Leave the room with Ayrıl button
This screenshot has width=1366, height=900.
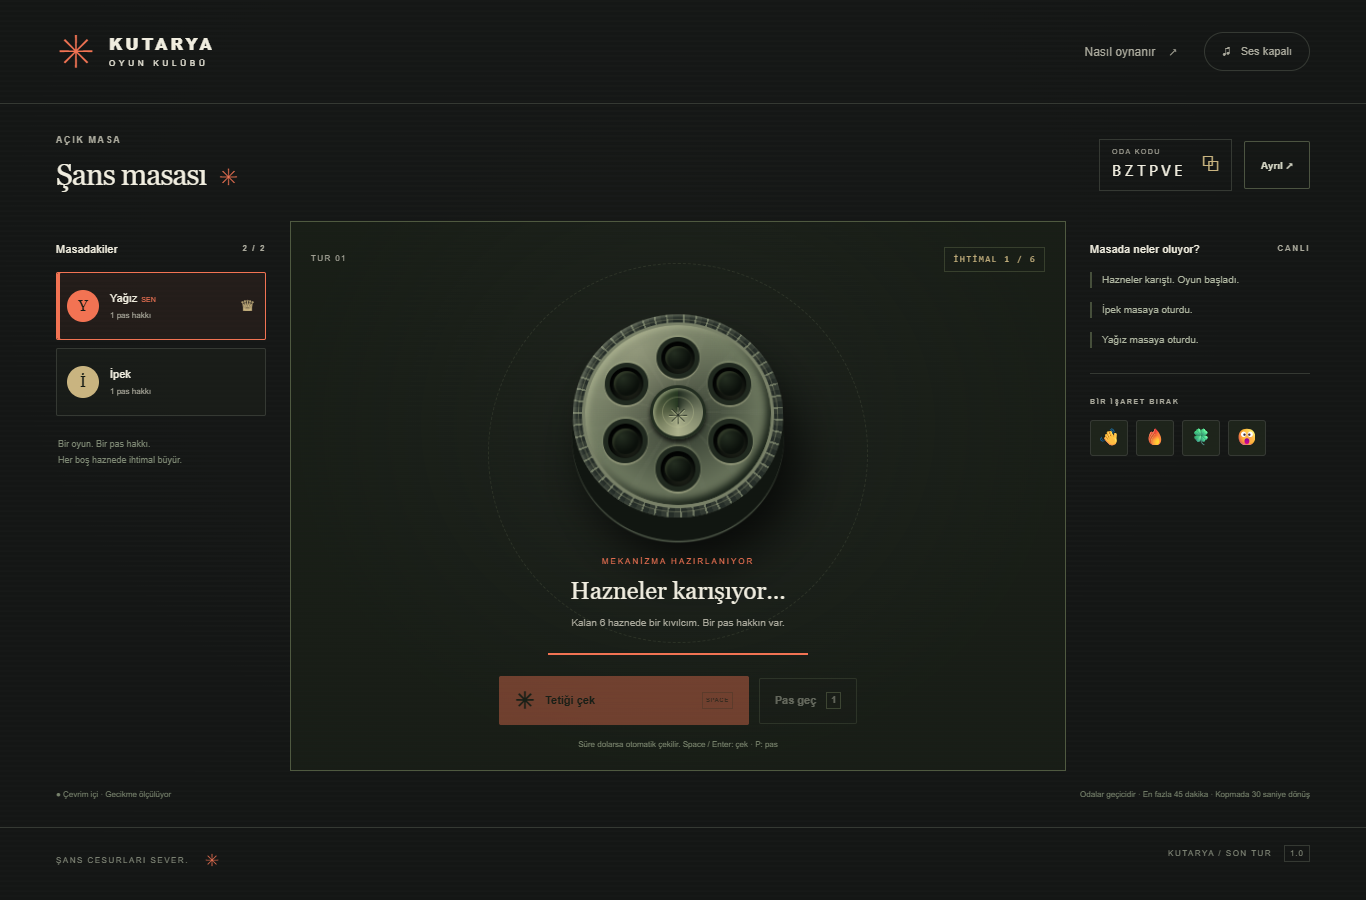point(1277,165)
